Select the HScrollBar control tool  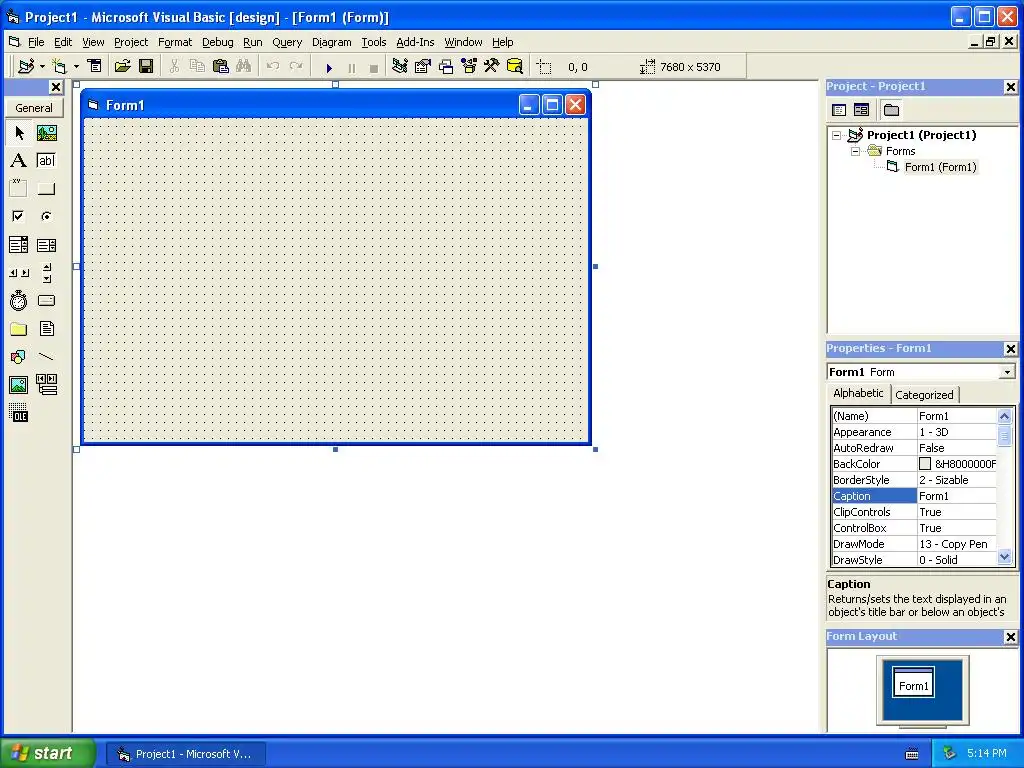coord(19,273)
